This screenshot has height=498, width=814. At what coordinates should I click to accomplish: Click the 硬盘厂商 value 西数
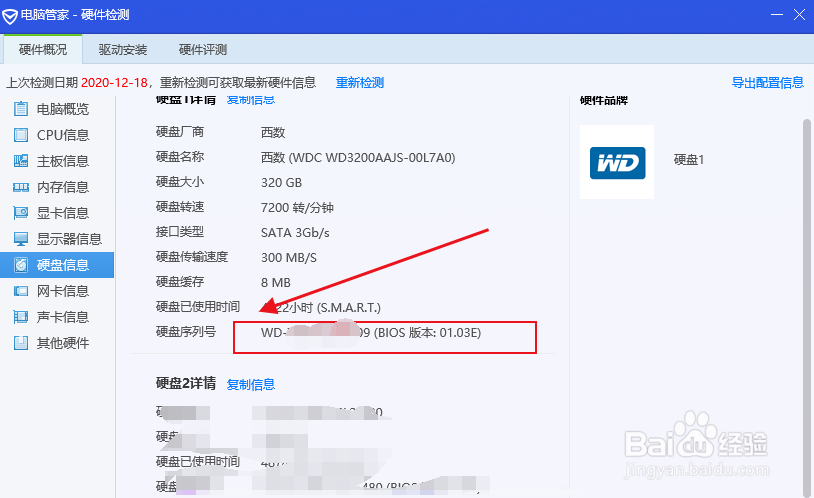coord(273,133)
